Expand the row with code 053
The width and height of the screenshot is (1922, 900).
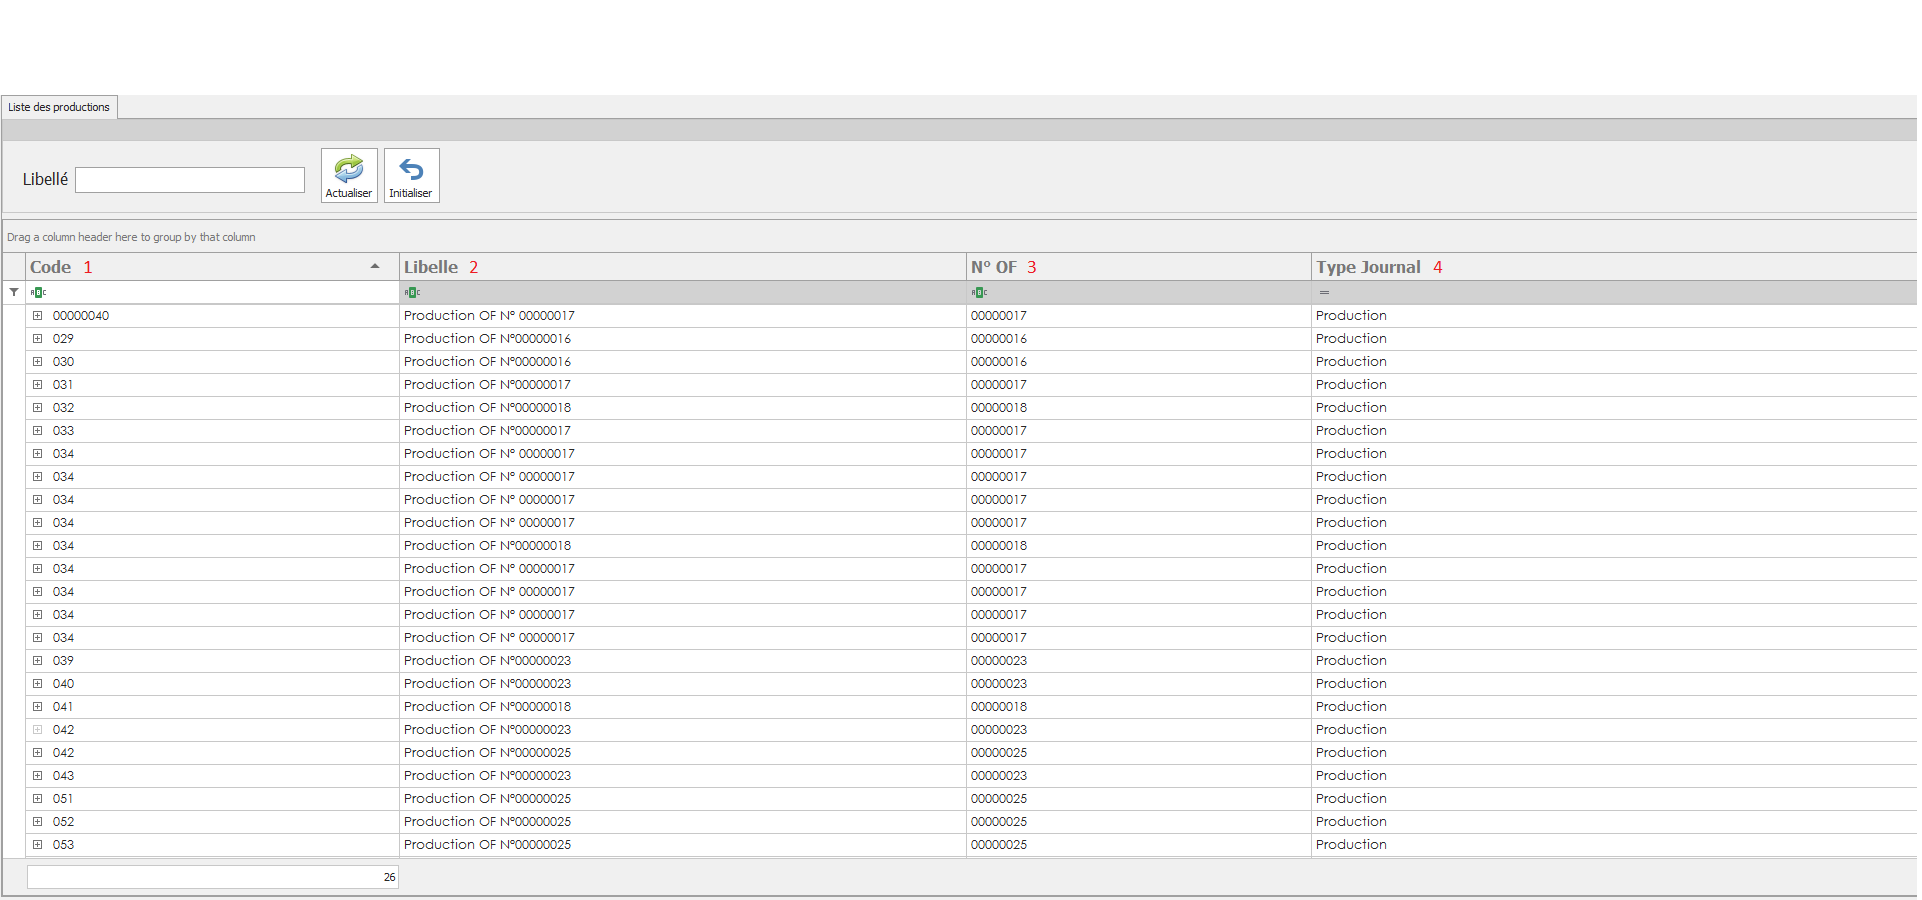click(x=38, y=845)
